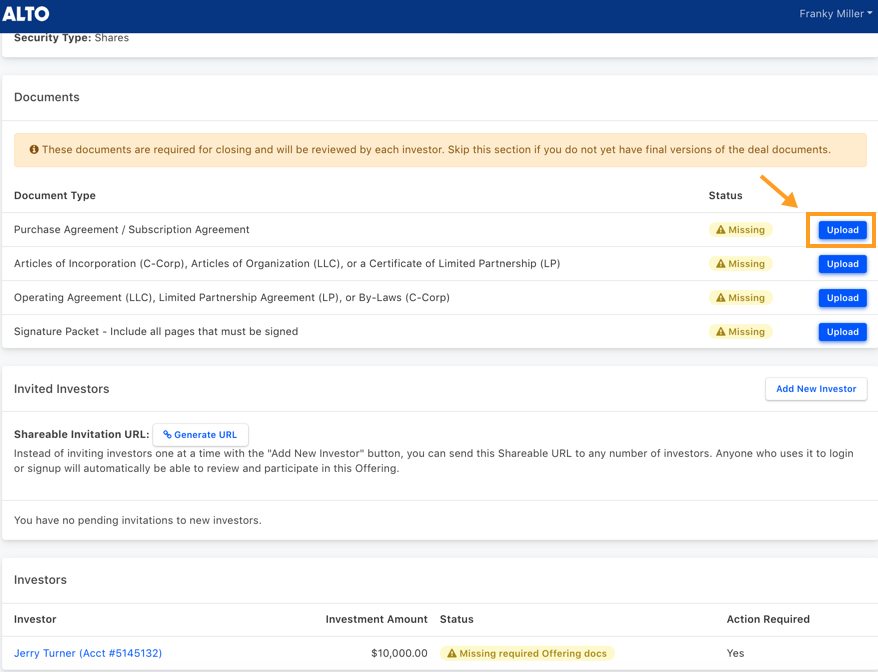Click Missing badge for Articles of Incorporation
Image resolution: width=878 pixels, height=672 pixels.
pyautogui.click(x=740, y=264)
